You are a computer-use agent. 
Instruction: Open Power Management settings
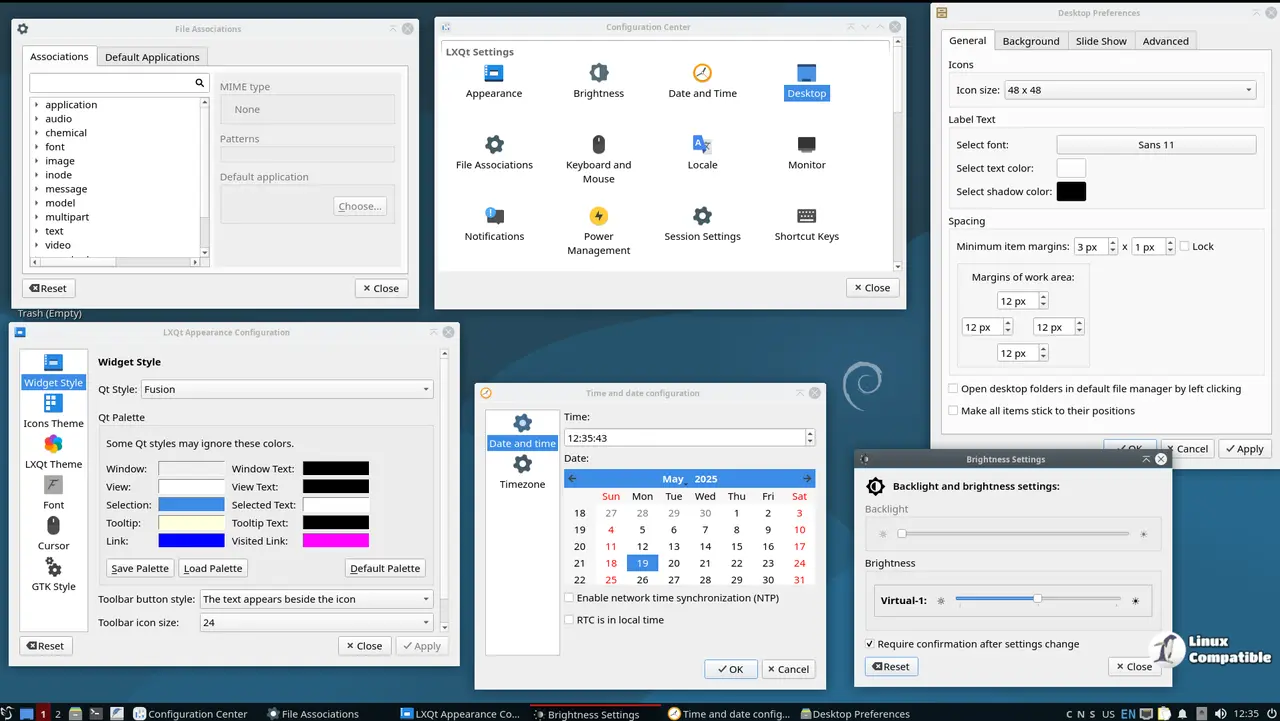click(598, 225)
